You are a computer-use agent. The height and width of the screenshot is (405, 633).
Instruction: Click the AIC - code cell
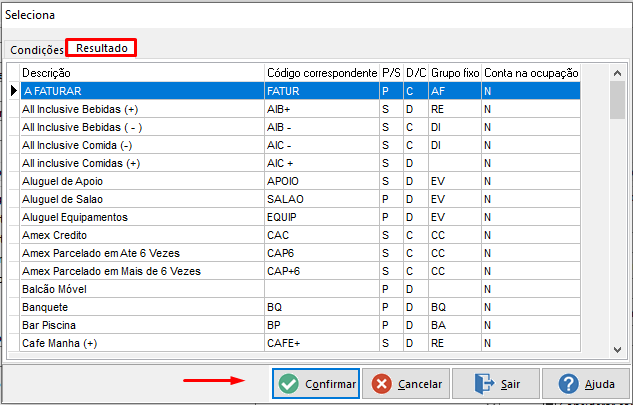(x=322, y=145)
